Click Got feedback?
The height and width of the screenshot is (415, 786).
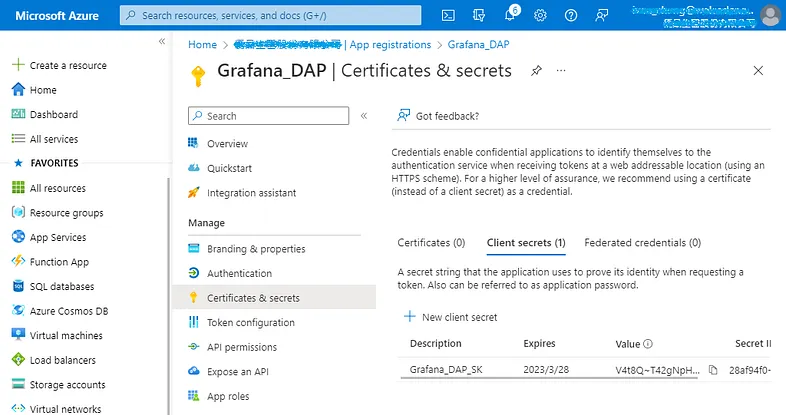click(438, 116)
